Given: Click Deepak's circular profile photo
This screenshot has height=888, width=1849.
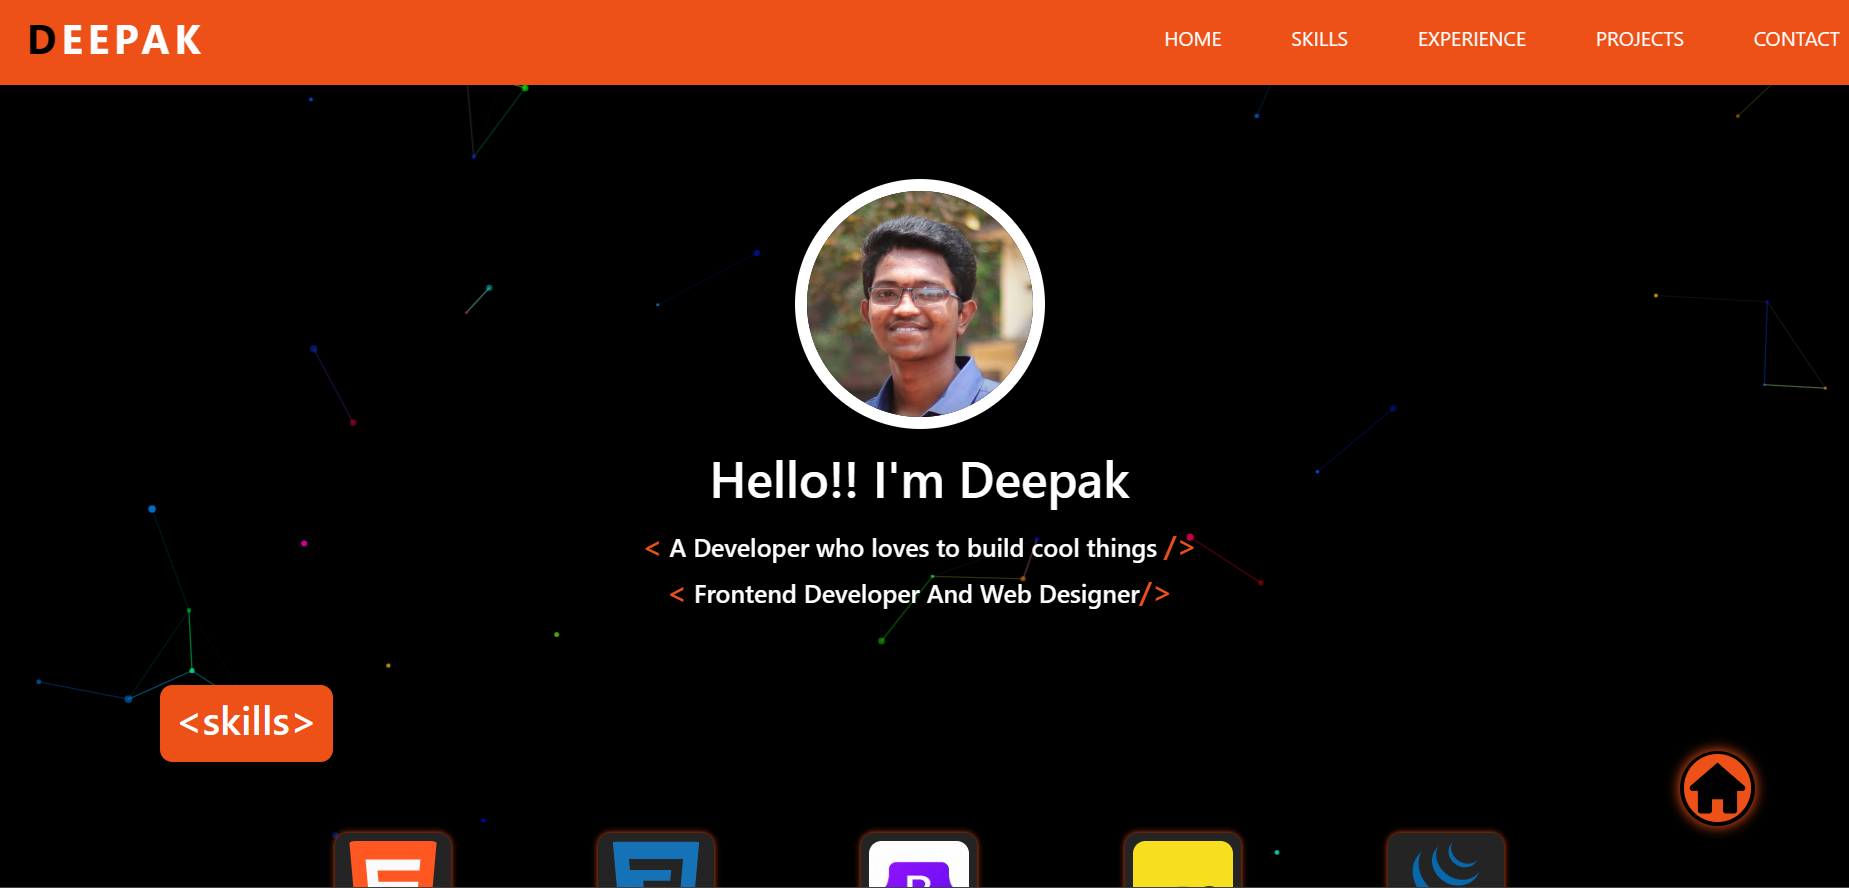Looking at the screenshot, I should tap(920, 304).
